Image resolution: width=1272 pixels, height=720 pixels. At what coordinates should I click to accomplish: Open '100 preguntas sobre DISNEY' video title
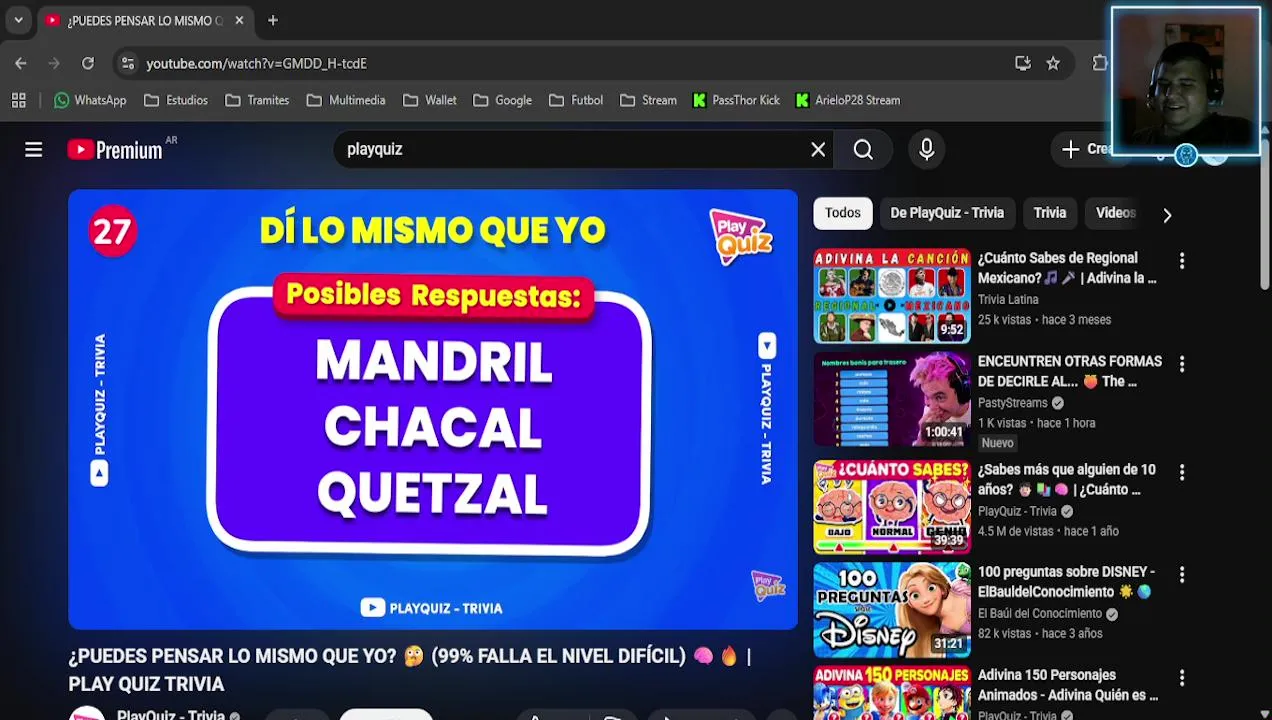click(x=1066, y=582)
